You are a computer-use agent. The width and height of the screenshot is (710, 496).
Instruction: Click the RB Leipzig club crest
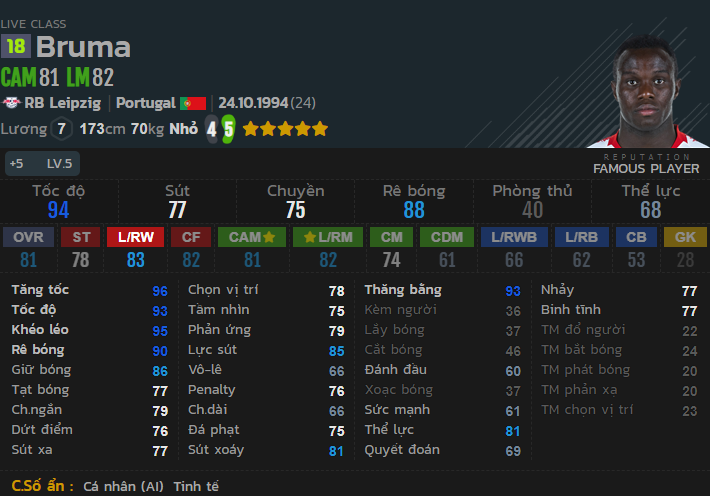click(12, 103)
